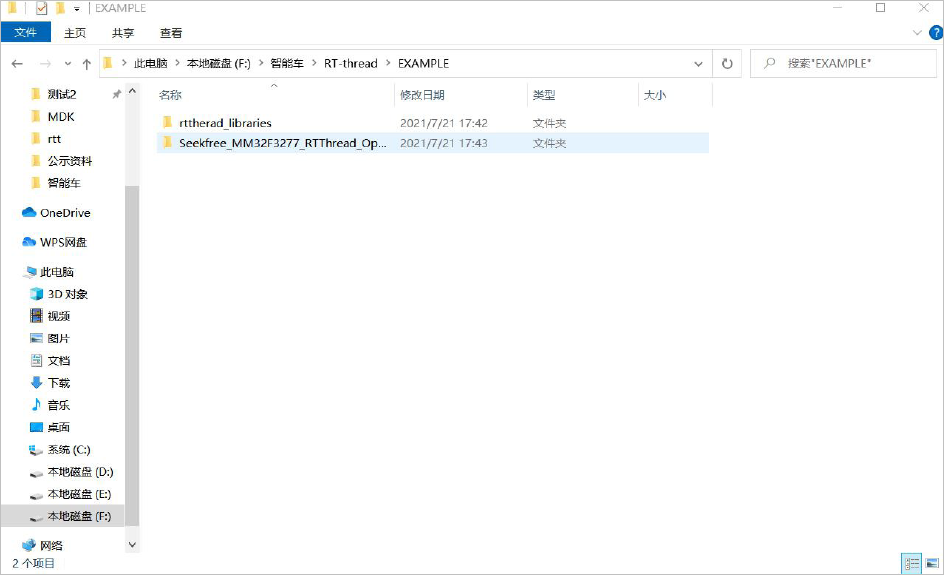The height and width of the screenshot is (575, 944).
Task: Go up one folder level arrow
Action: click(87, 64)
